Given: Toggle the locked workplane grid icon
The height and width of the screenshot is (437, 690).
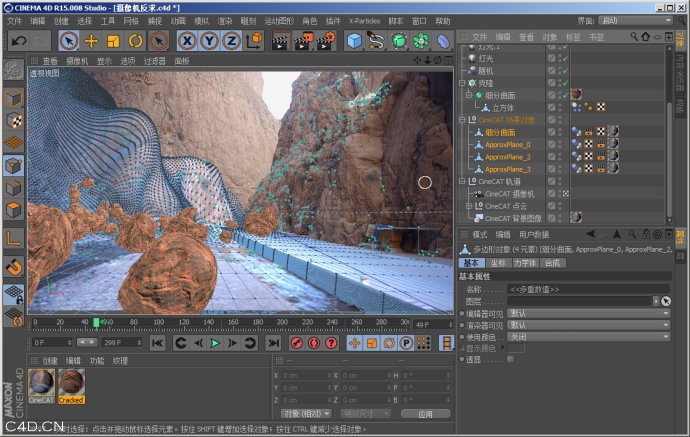Looking at the screenshot, I should (14, 294).
